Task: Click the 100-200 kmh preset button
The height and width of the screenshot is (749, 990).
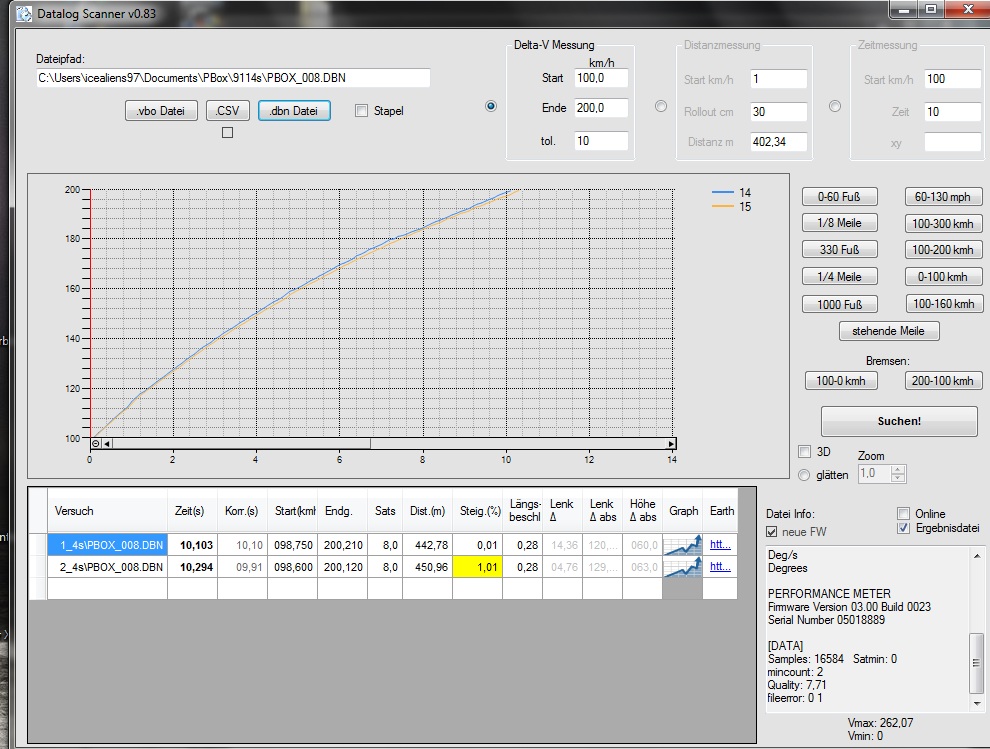Action: click(x=943, y=249)
